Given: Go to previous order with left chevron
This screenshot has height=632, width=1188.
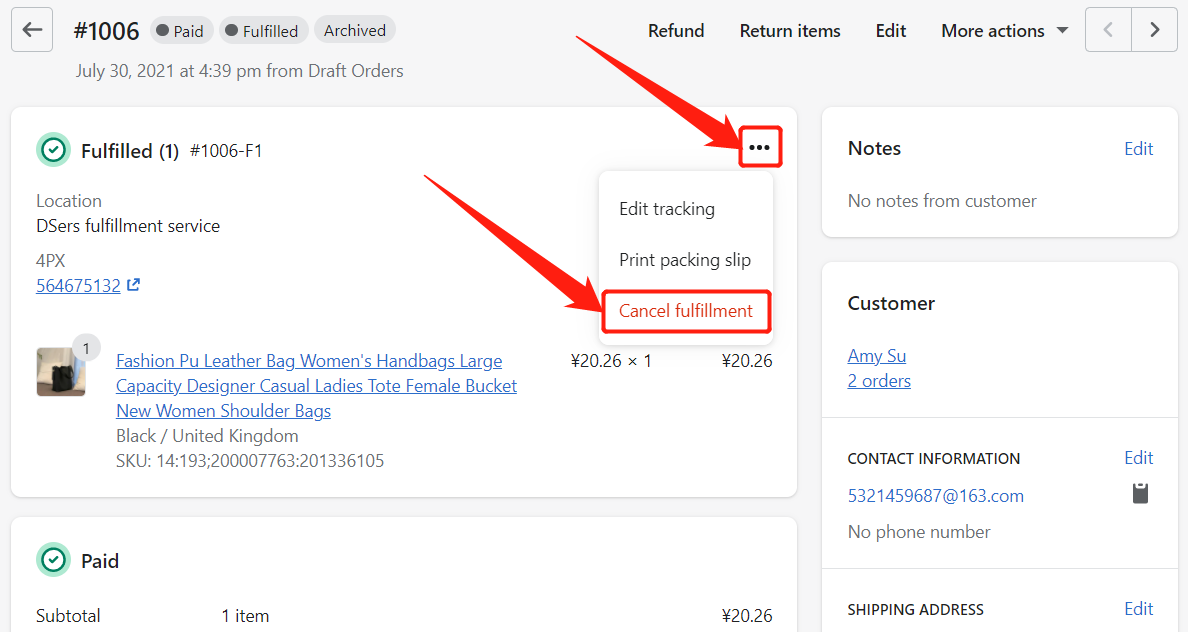Looking at the screenshot, I should (1108, 30).
